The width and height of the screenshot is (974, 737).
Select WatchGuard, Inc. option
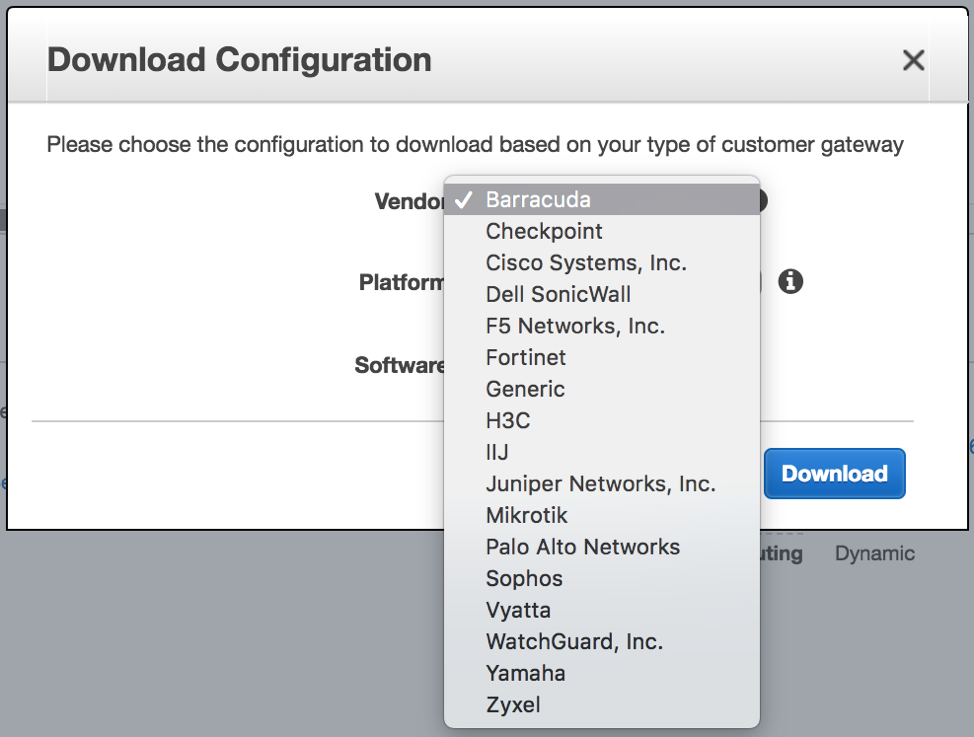574,642
